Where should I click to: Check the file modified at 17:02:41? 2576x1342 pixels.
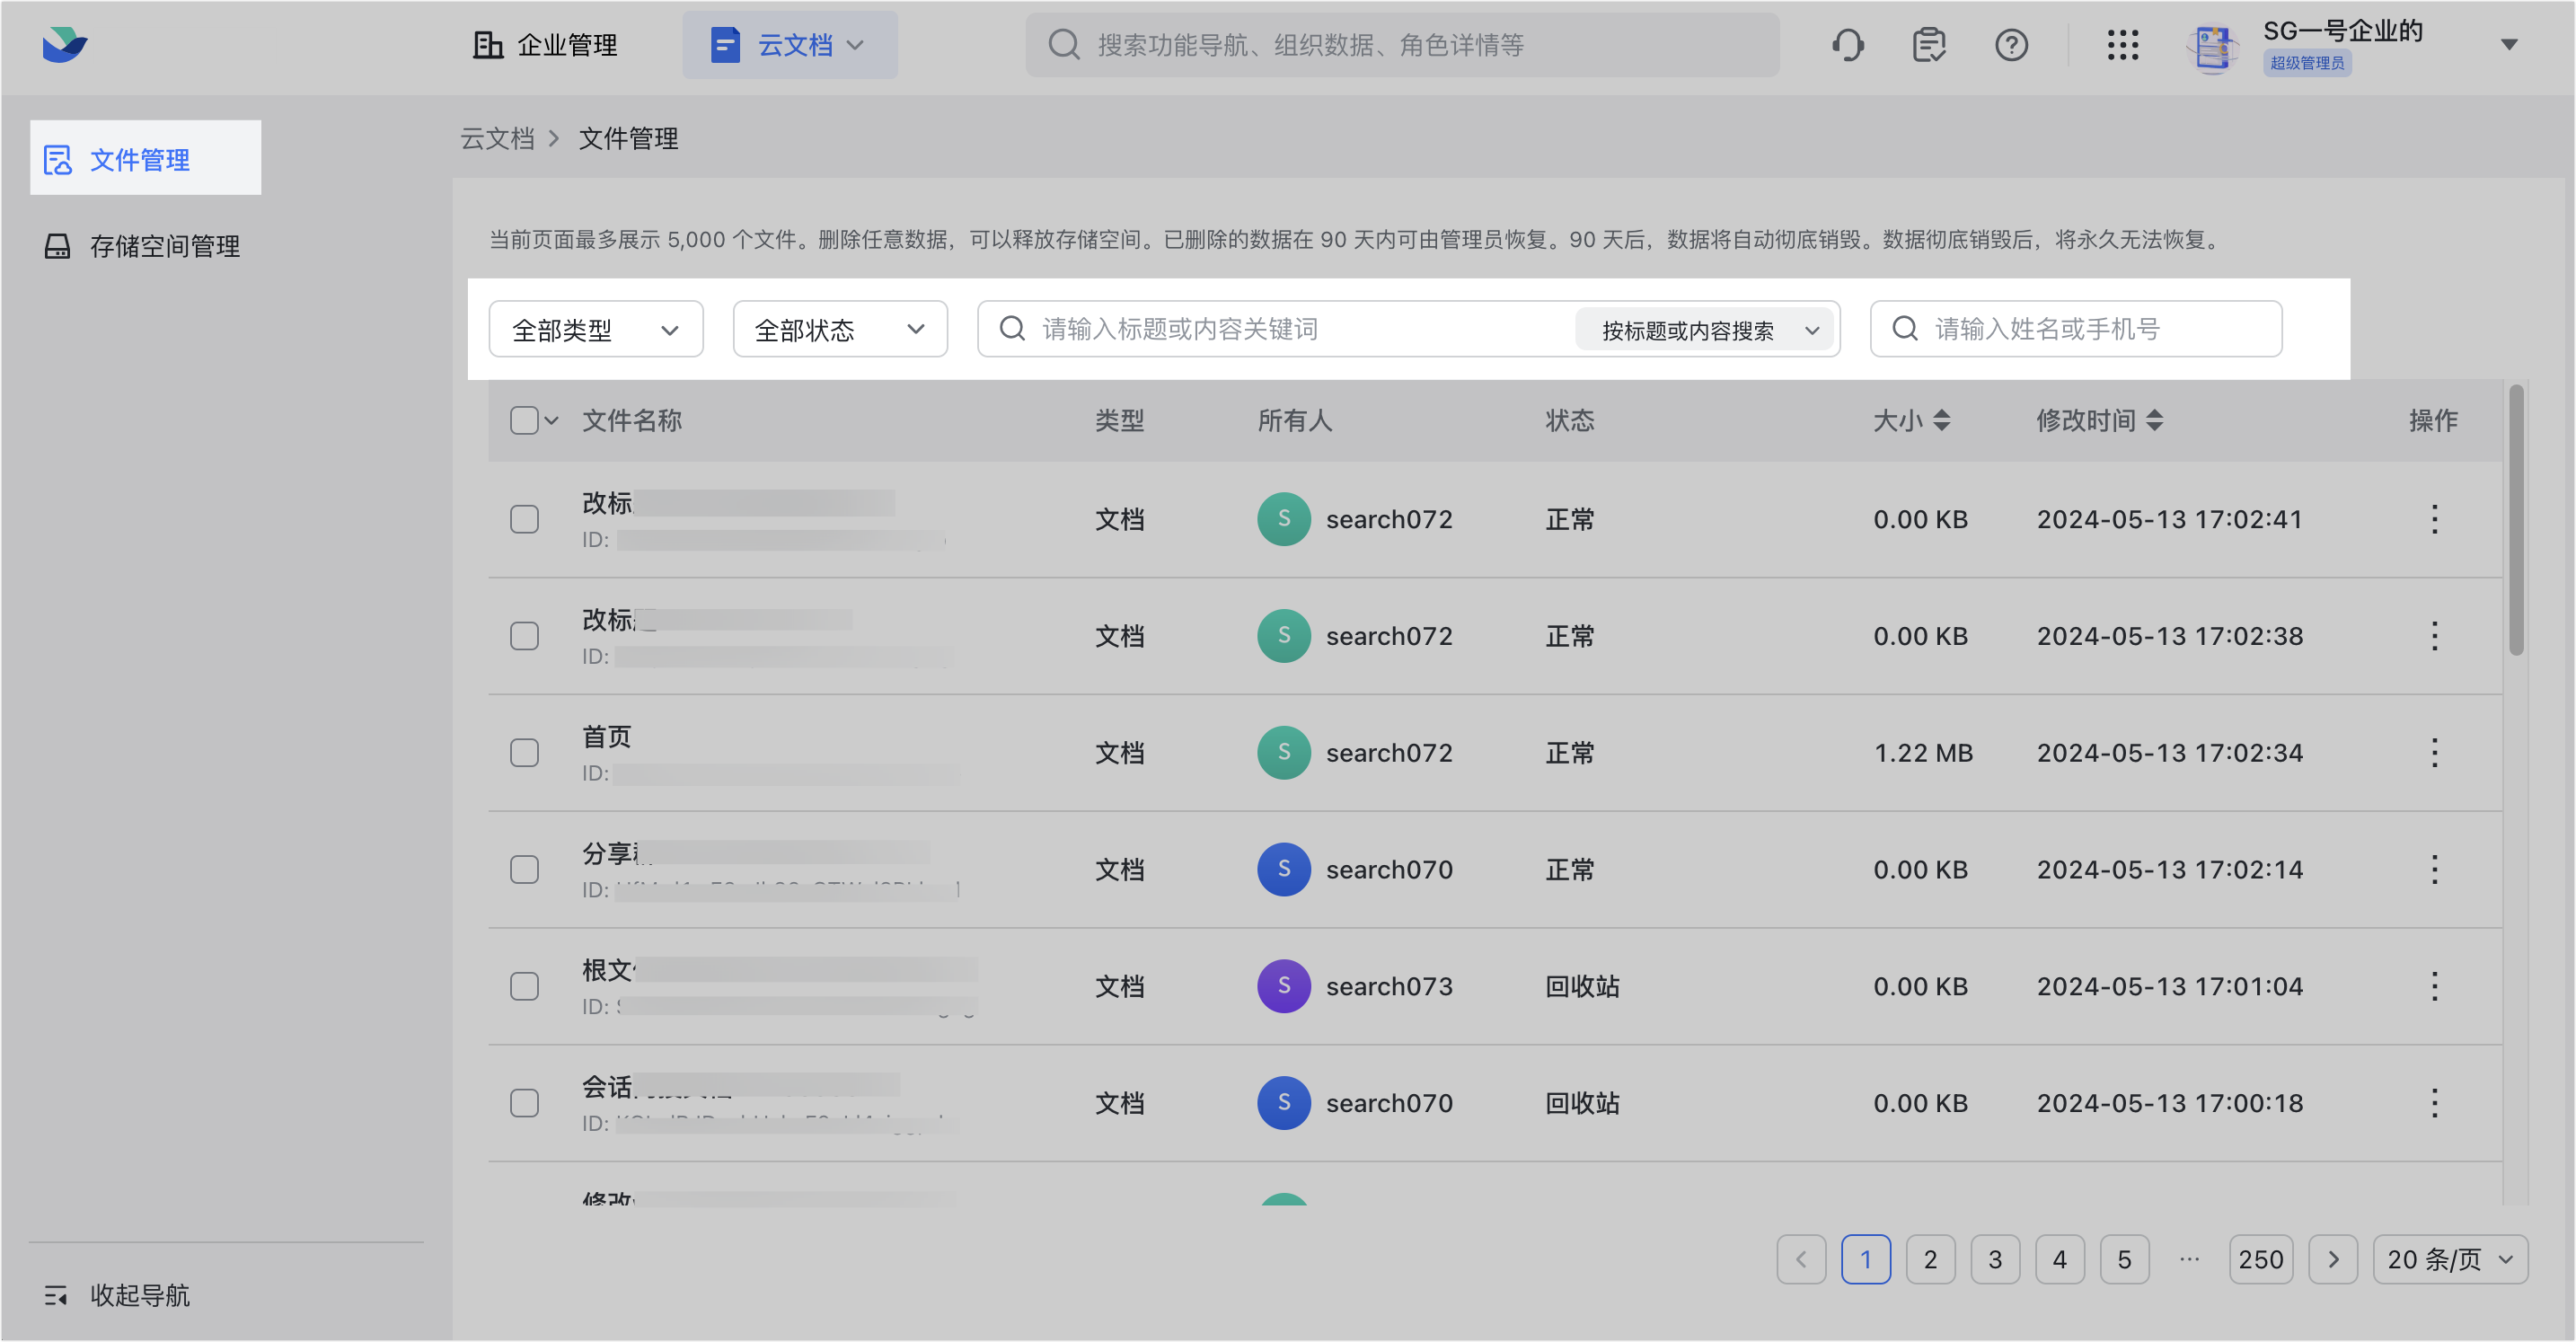tap(524, 519)
